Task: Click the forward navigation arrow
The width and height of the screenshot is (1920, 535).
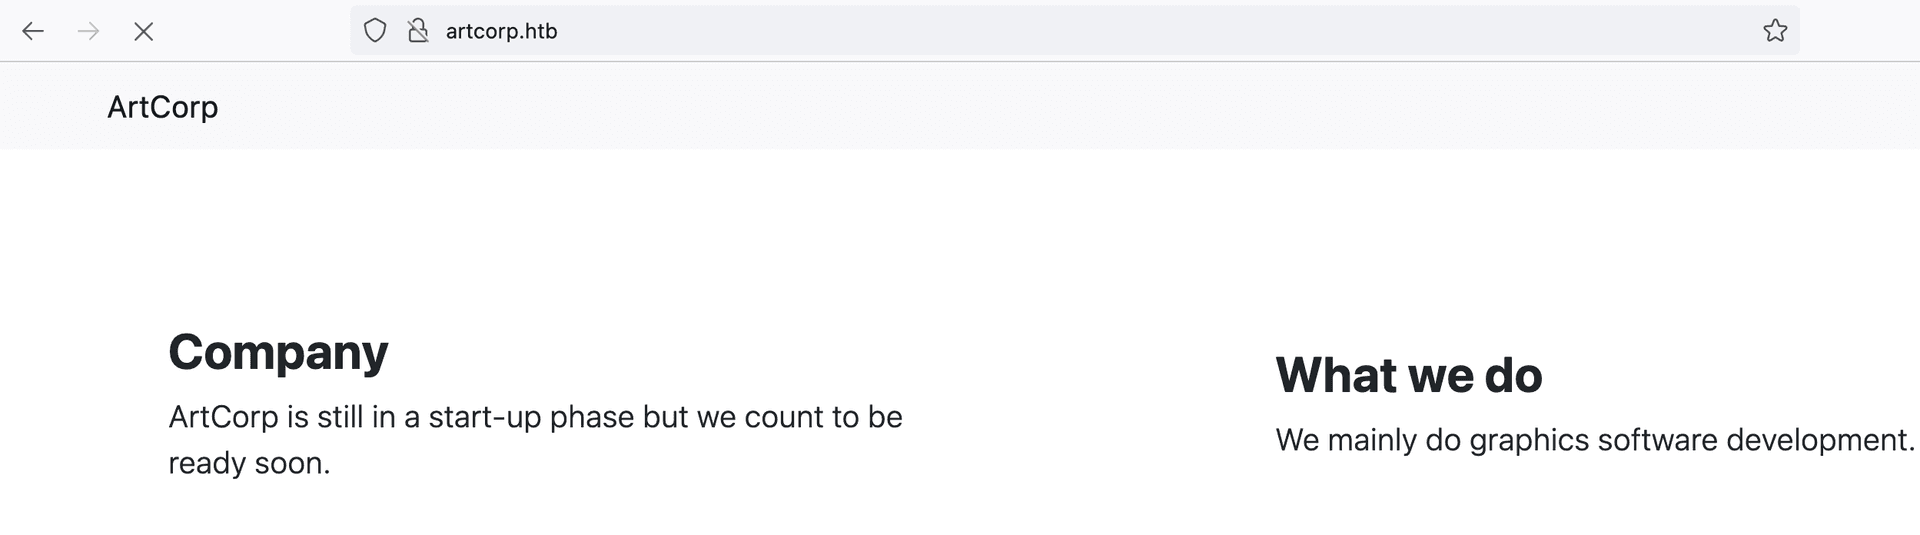Action: point(88,31)
